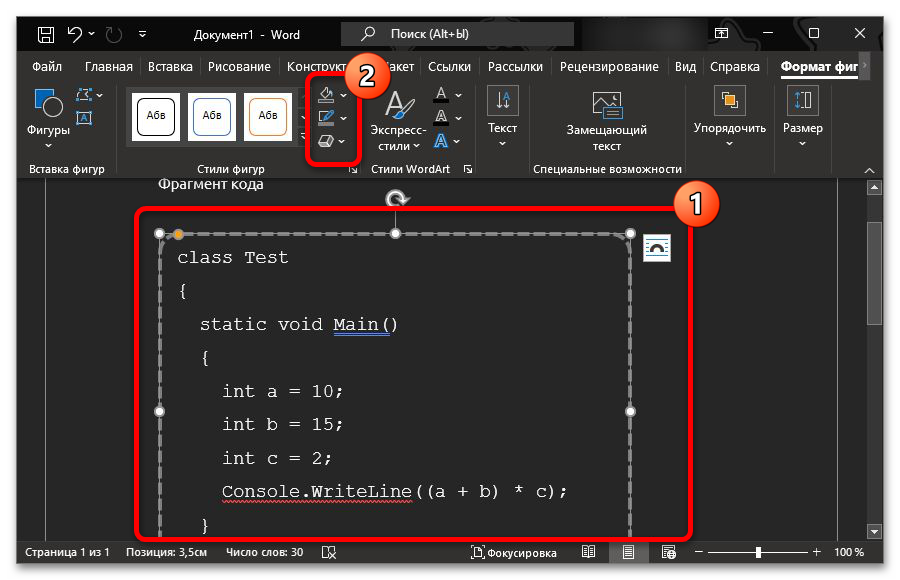Open the Рисование tab
The height and width of the screenshot is (580, 900).
(x=239, y=67)
